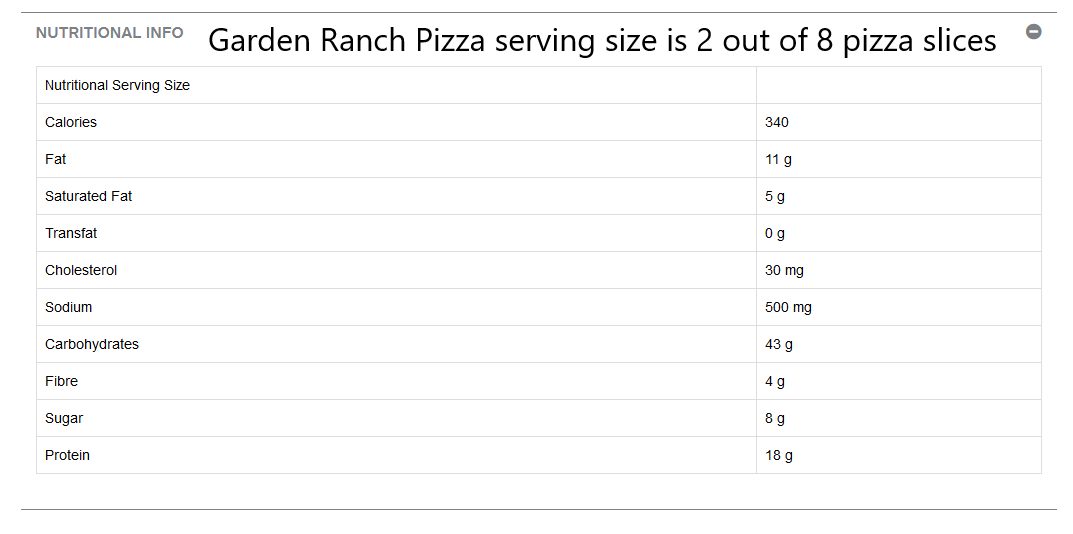
Task: Select the Fat row label
Action: 55,160
